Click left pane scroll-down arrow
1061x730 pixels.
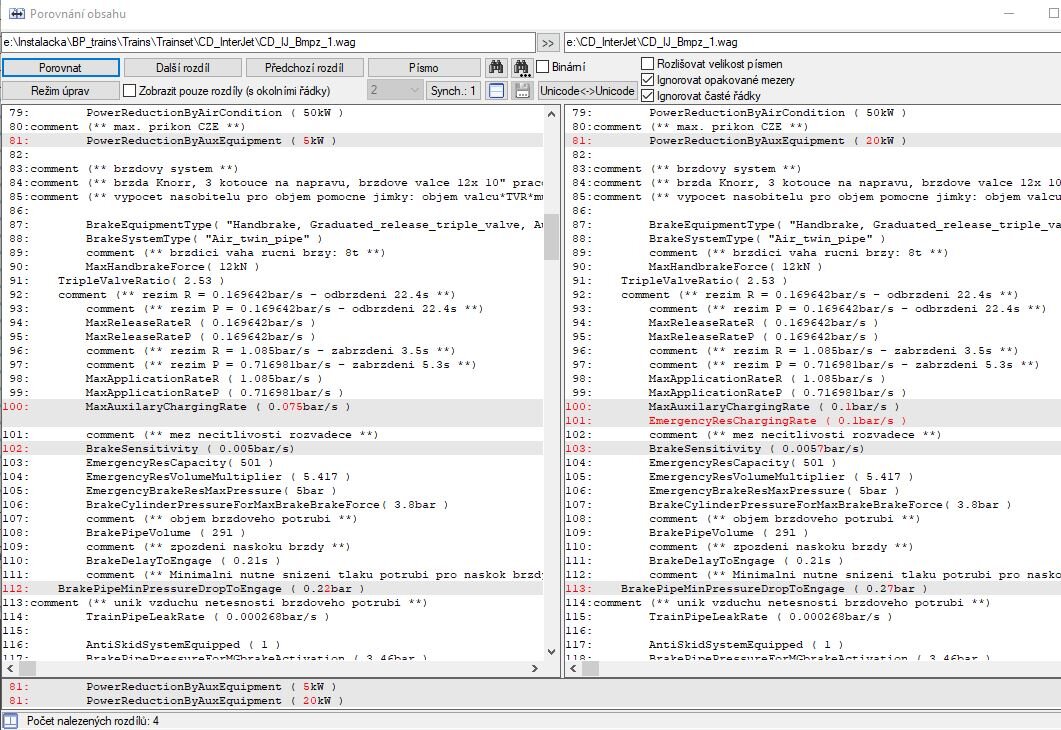point(552,651)
